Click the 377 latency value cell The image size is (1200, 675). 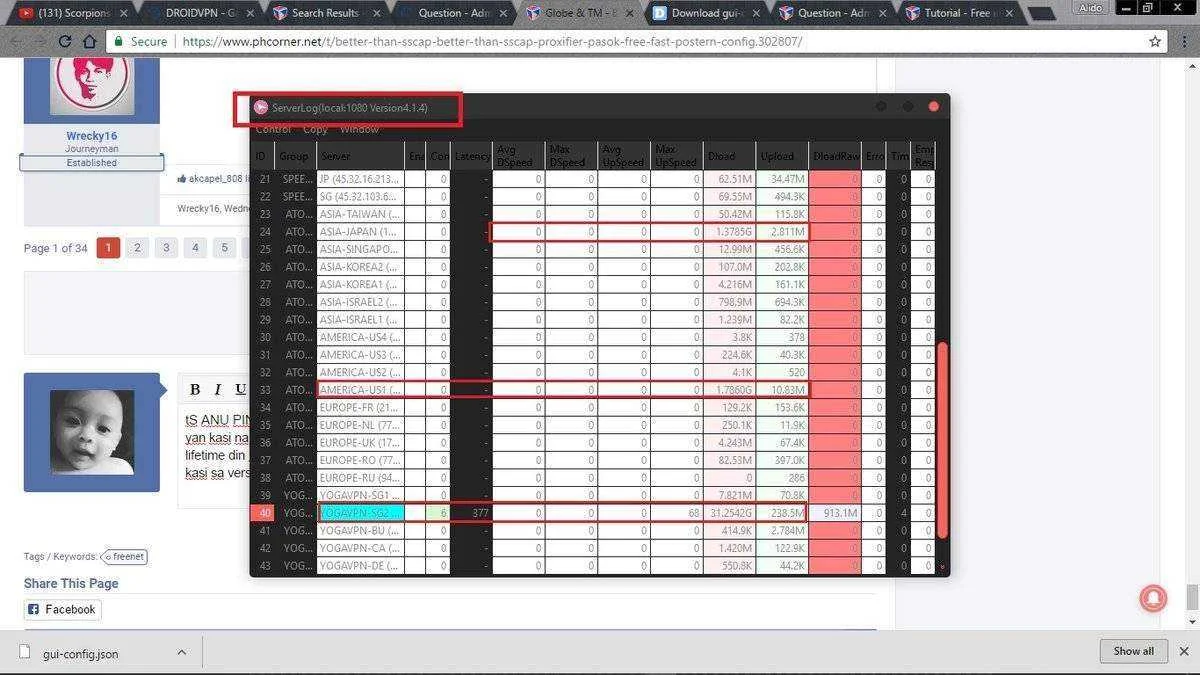coord(471,513)
